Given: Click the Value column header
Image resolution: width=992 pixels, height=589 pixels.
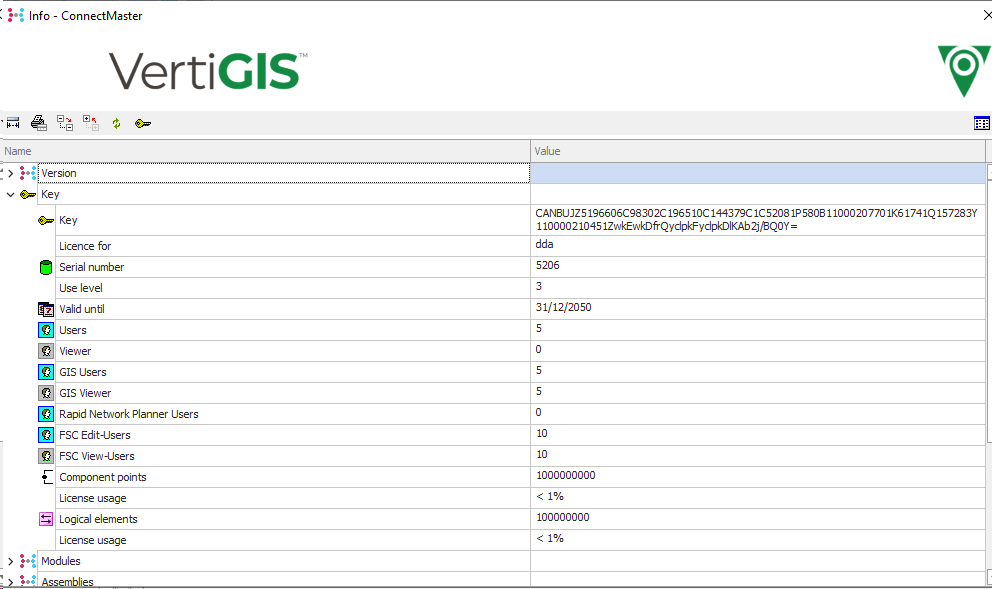Looking at the screenshot, I should point(758,151).
